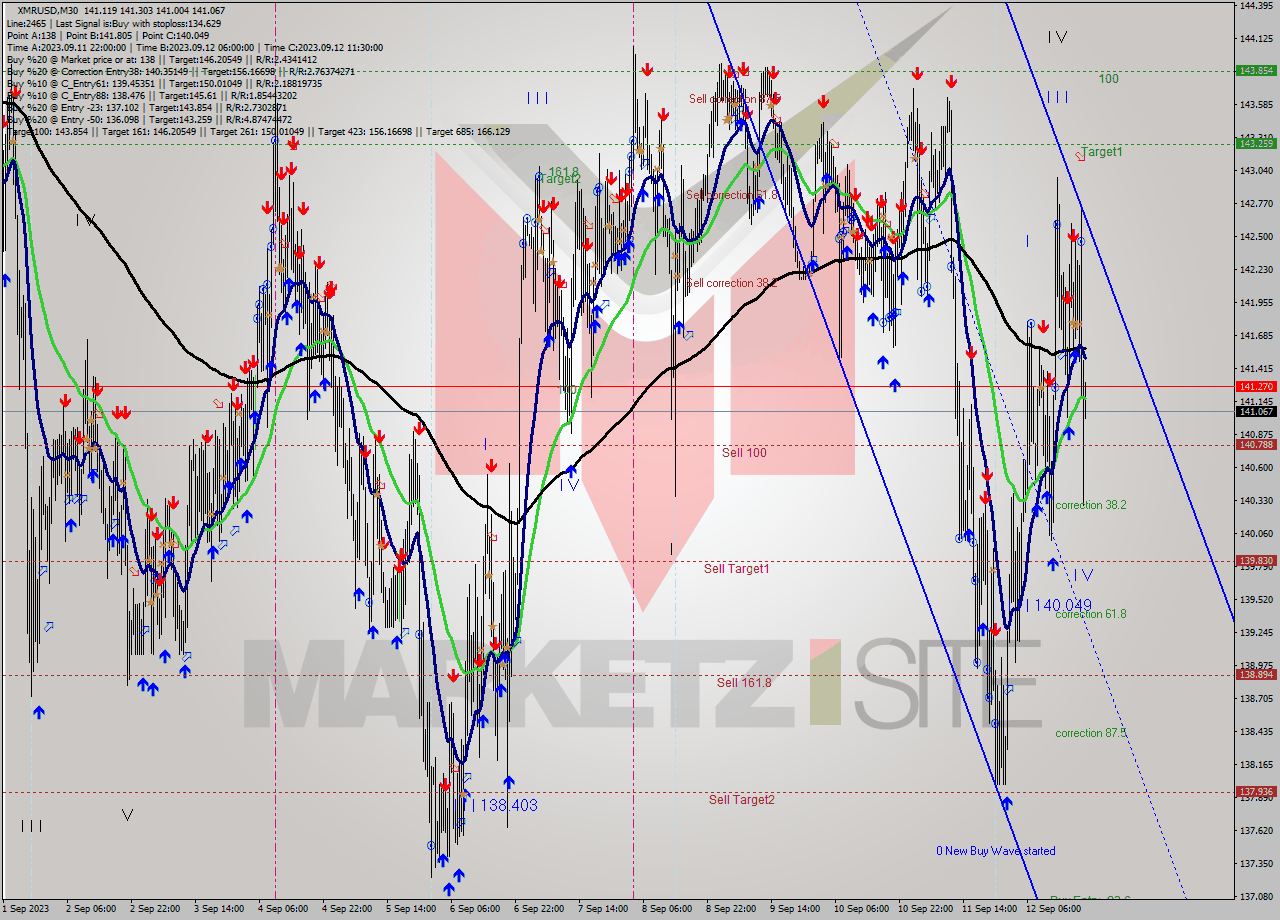
Task: Click the '6 Sep 22:00' time label
Action: (539, 909)
